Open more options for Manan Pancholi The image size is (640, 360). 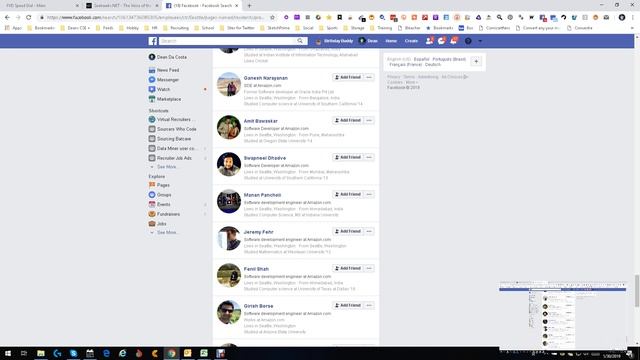click(369, 194)
